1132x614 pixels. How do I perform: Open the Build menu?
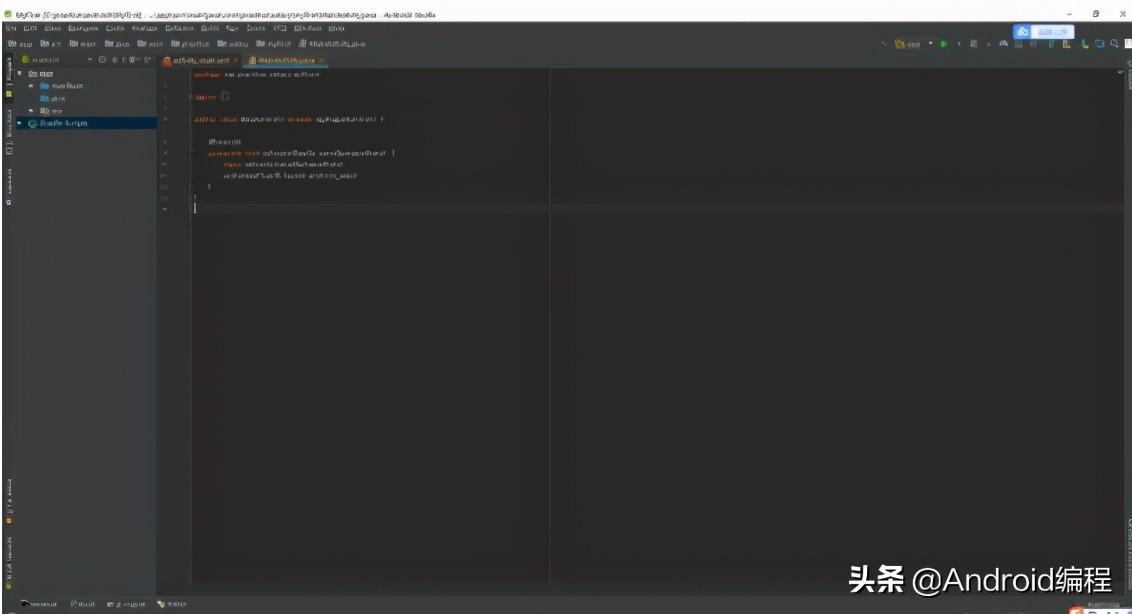[209, 28]
